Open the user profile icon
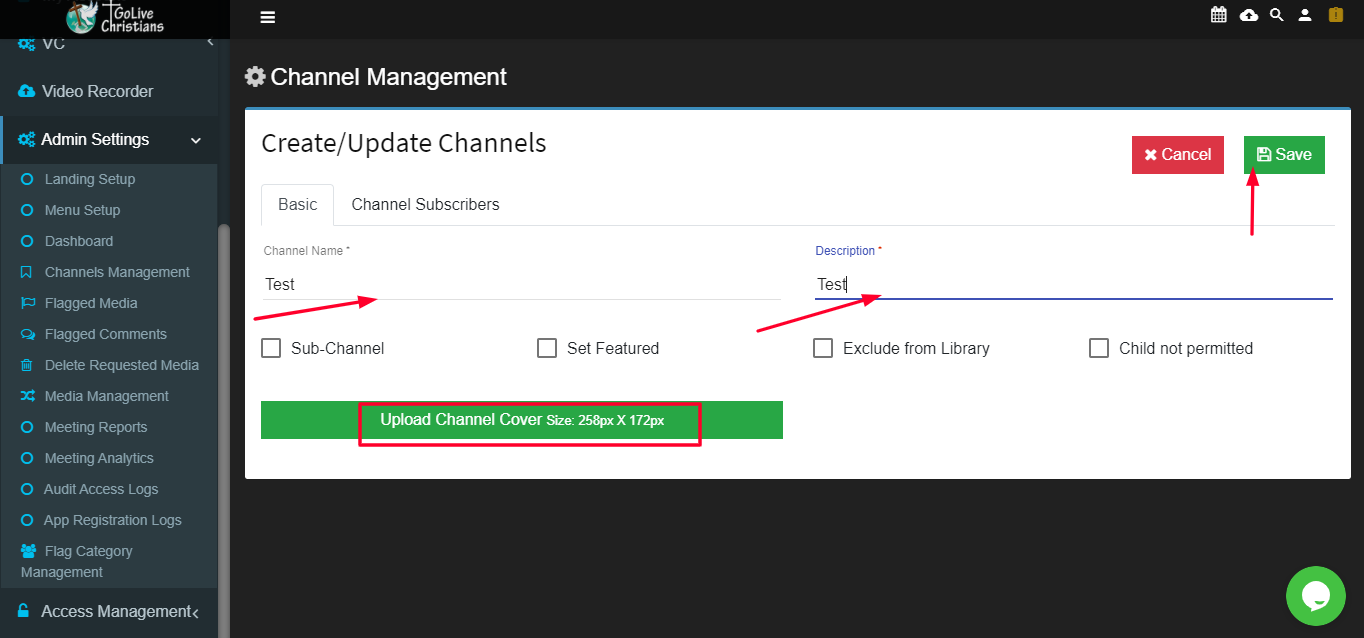 tap(1305, 15)
